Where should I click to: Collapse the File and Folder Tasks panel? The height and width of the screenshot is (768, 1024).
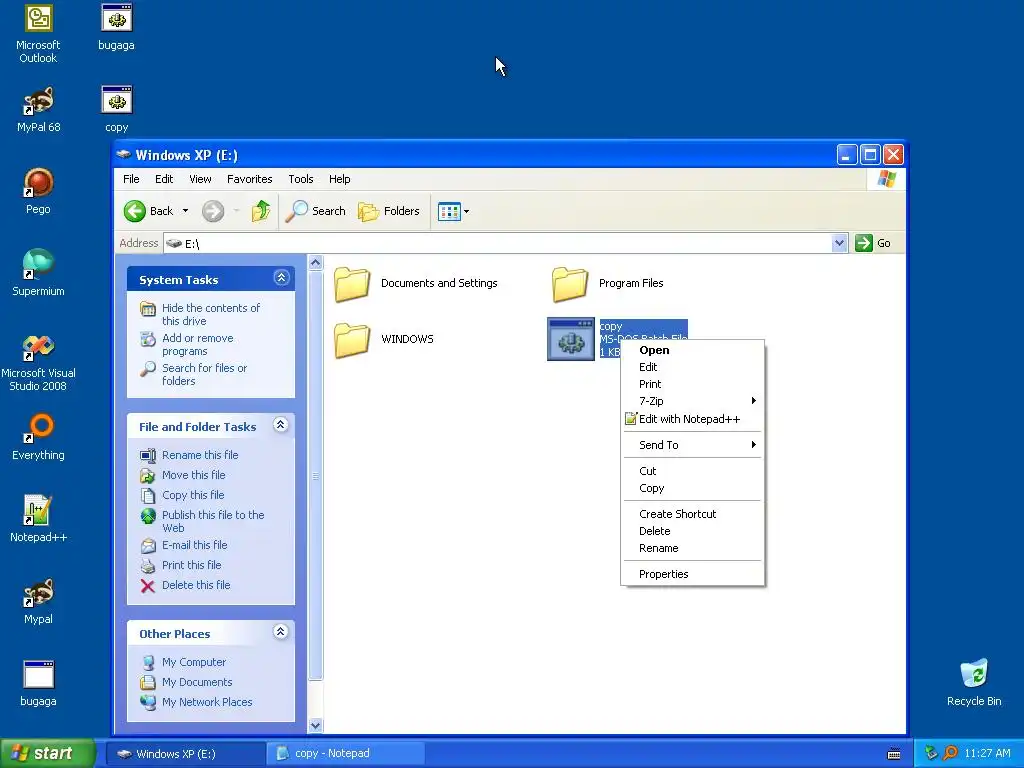coord(281,425)
